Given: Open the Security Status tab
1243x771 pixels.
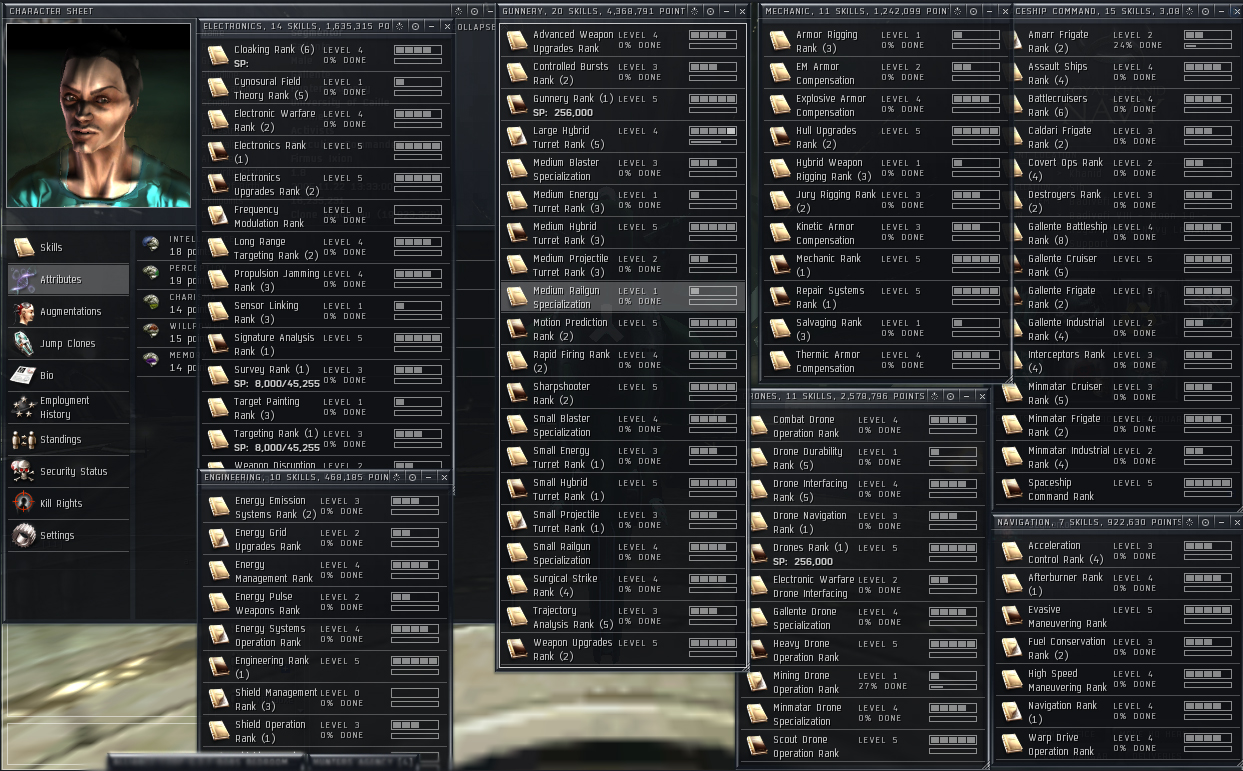Looking at the screenshot, I should coord(69,471).
